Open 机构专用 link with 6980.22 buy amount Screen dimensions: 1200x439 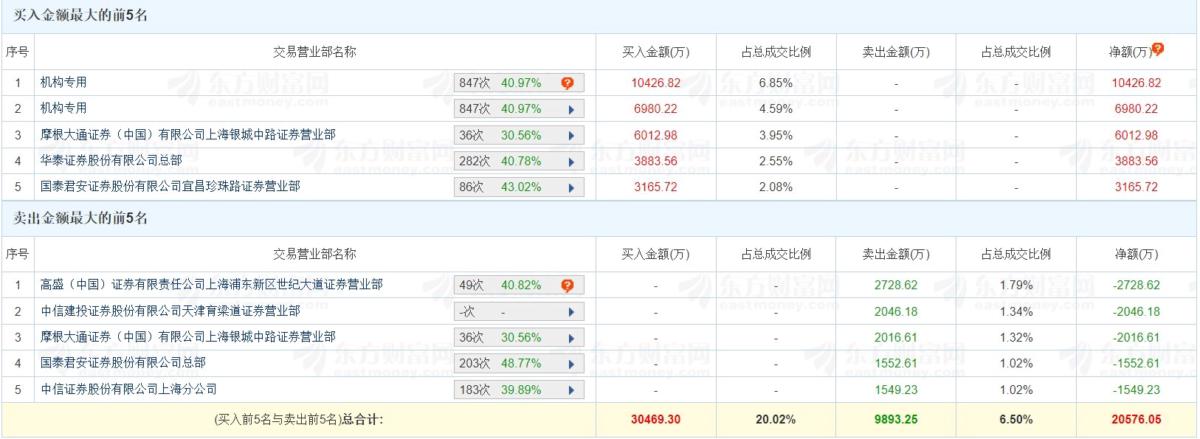[x=64, y=108]
